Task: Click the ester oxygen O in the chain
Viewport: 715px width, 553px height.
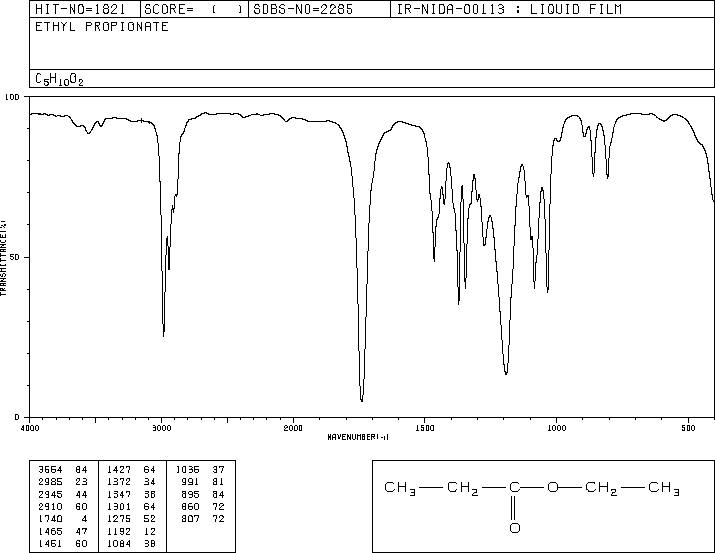Action: click(552, 487)
